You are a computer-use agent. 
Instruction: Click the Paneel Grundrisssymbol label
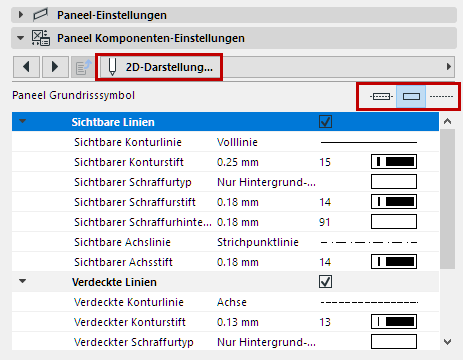[73, 95]
